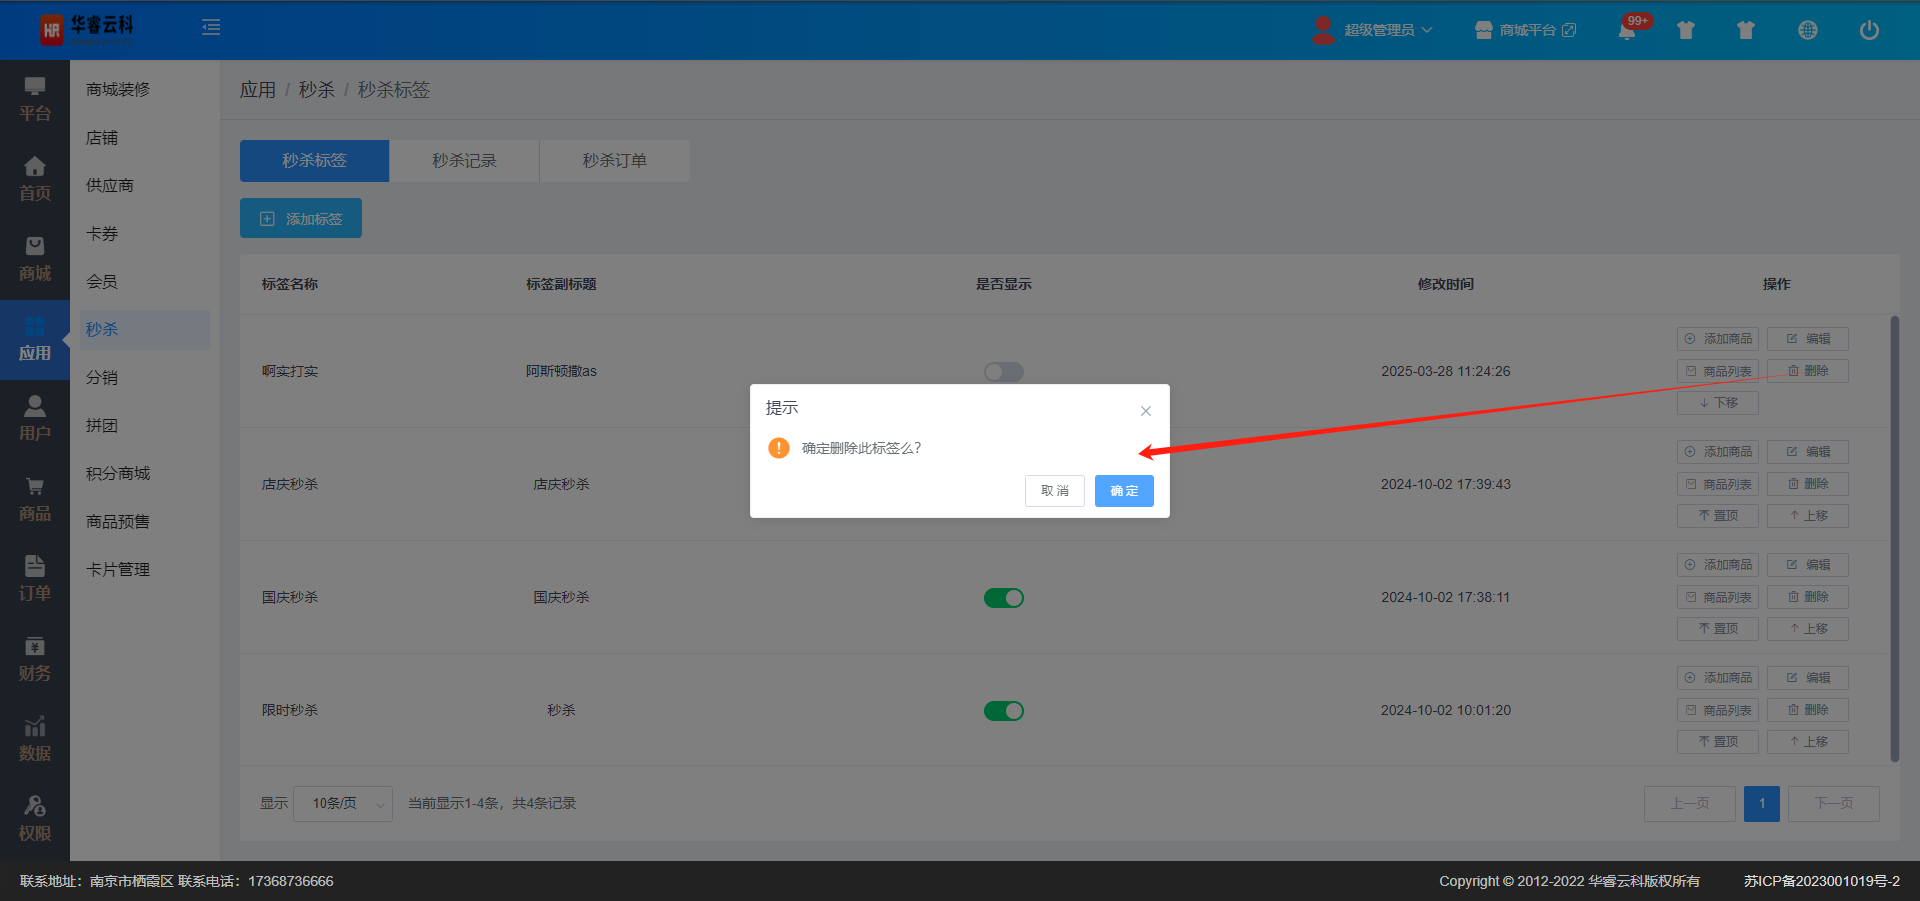Open the 10条/页 page size dropdown

343,804
